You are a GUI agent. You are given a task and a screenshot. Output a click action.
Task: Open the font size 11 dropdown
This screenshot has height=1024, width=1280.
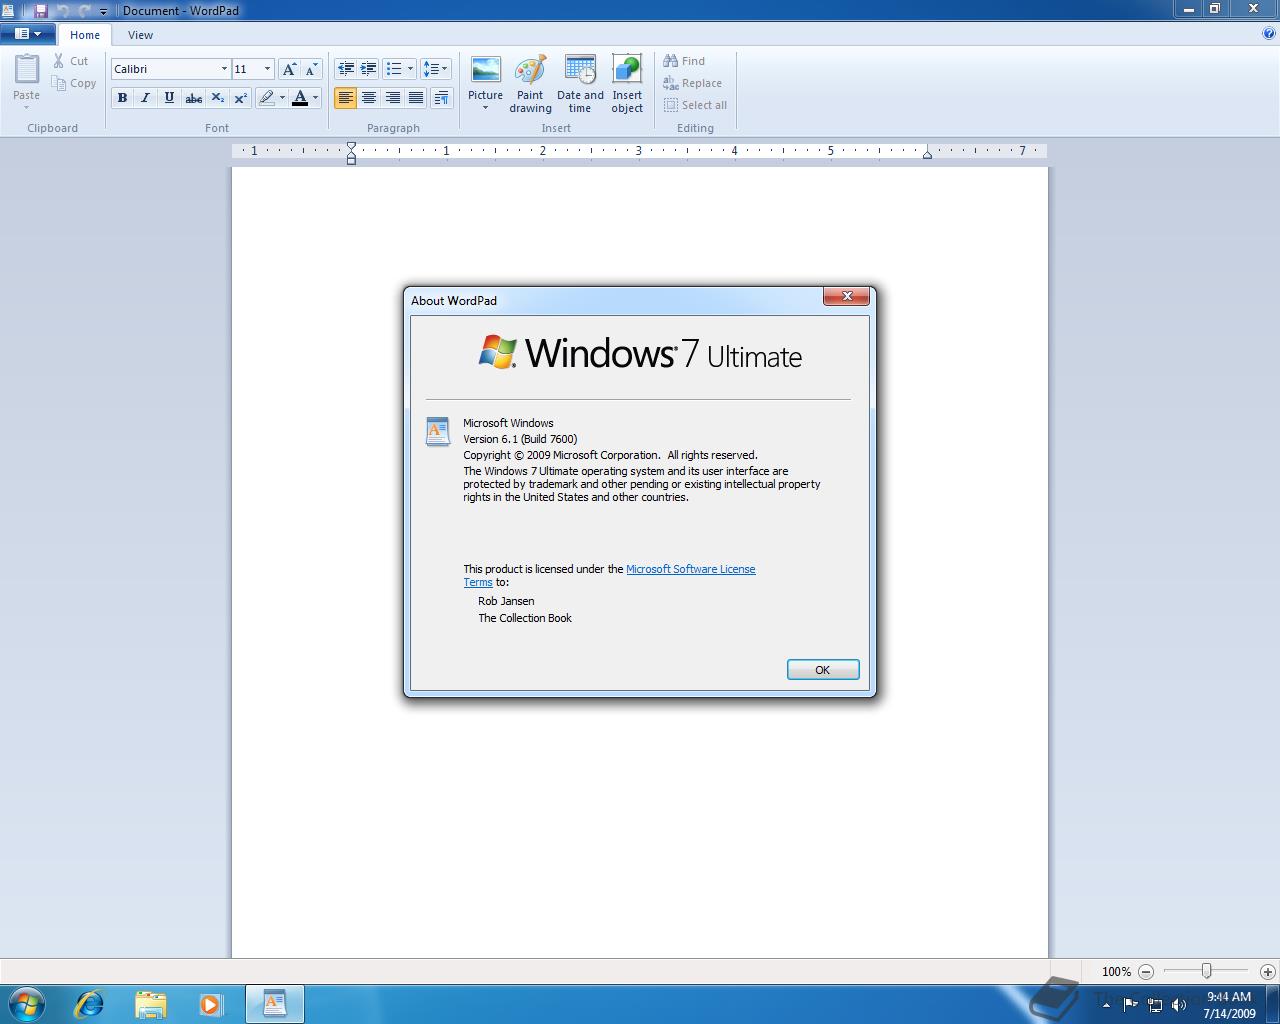coord(267,69)
